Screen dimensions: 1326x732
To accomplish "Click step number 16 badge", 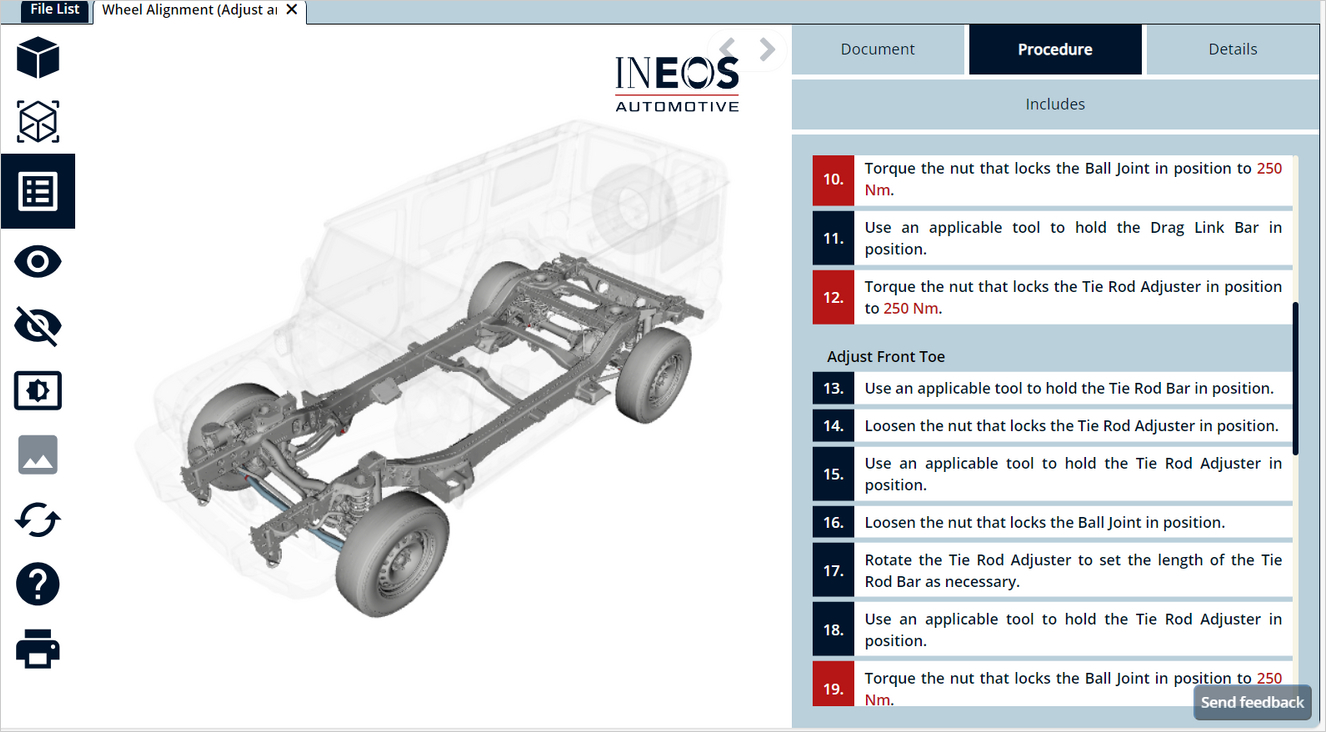I will (833, 522).
